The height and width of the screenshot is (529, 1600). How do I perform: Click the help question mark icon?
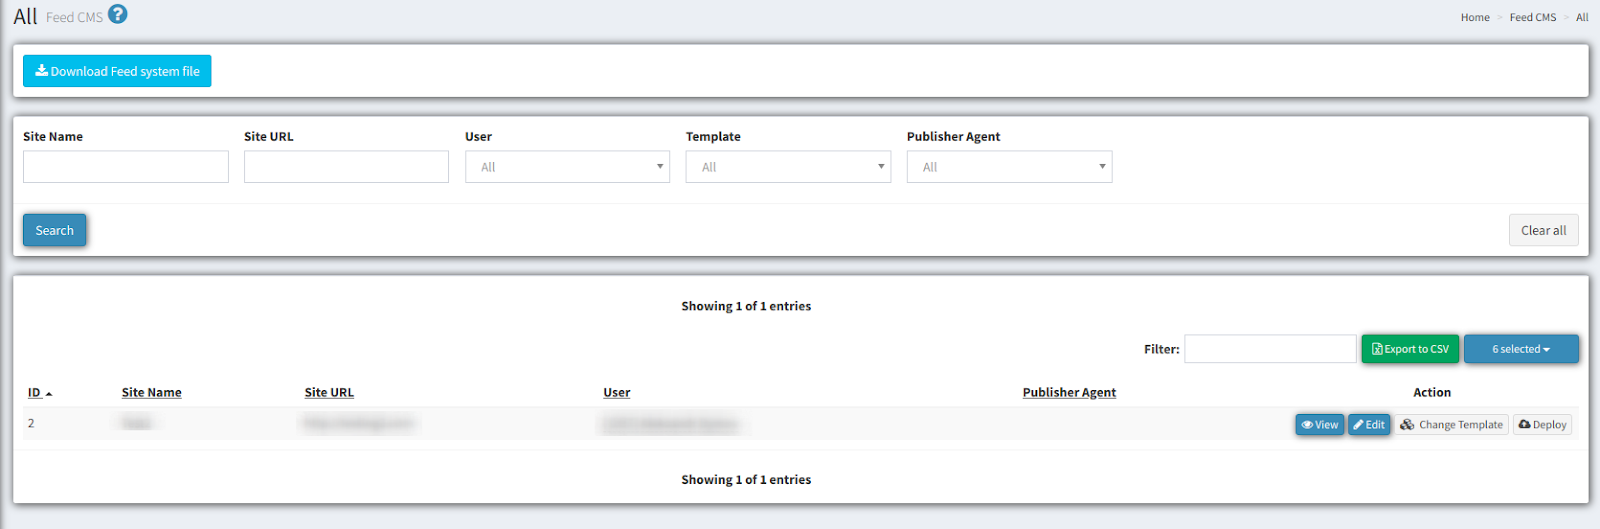pyautogui.click(x=118, y=14)
